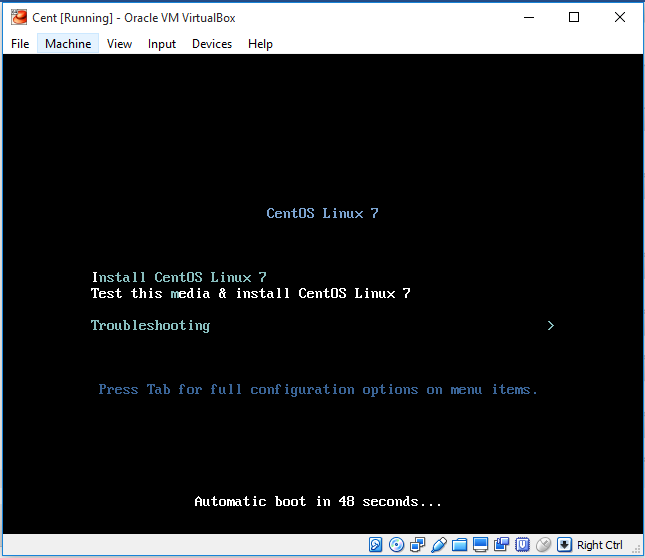This screenshot has height=558, width=645.
Task: Click the "Press Tab for full configuration" hint
Action: point(318,389)
